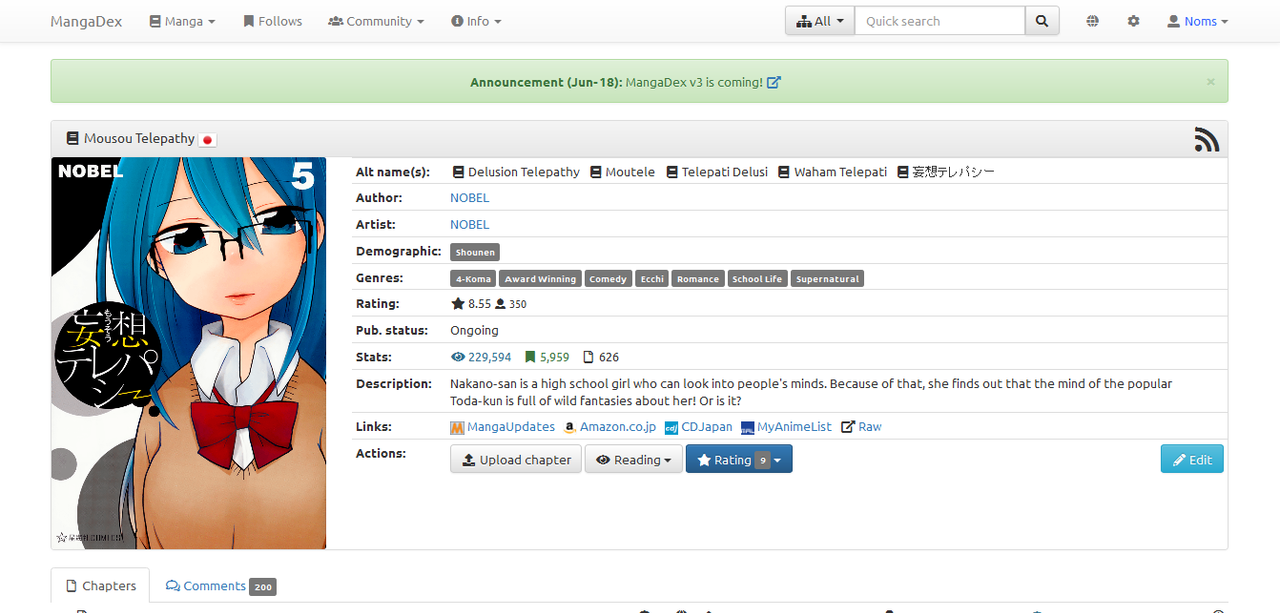Dismiss the announcement banner
Image resolution: width=1280 pixels, height=613 pixels.
pos(1210,82)
